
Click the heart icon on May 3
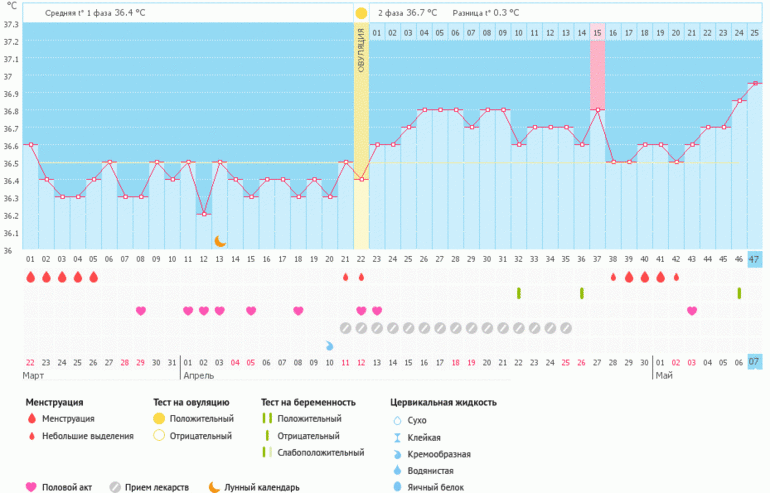click(692, 311)
